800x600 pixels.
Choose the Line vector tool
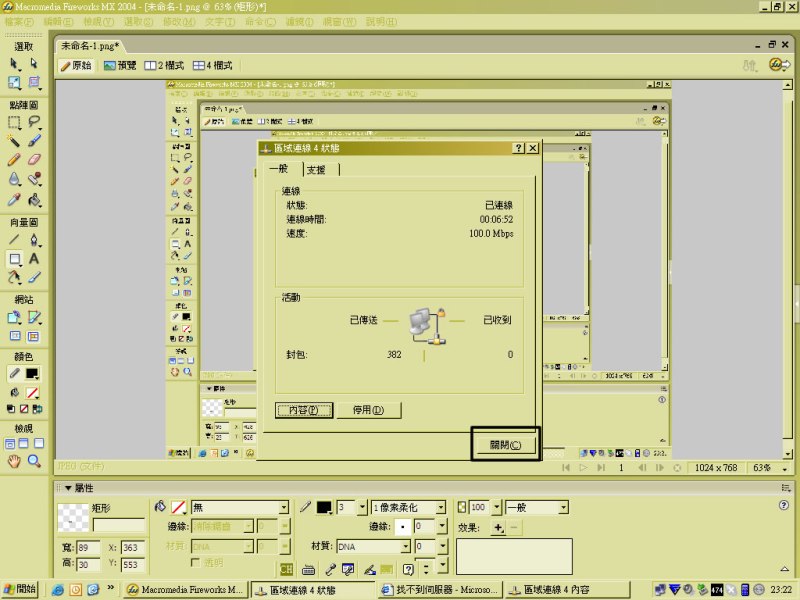[14, 239]
